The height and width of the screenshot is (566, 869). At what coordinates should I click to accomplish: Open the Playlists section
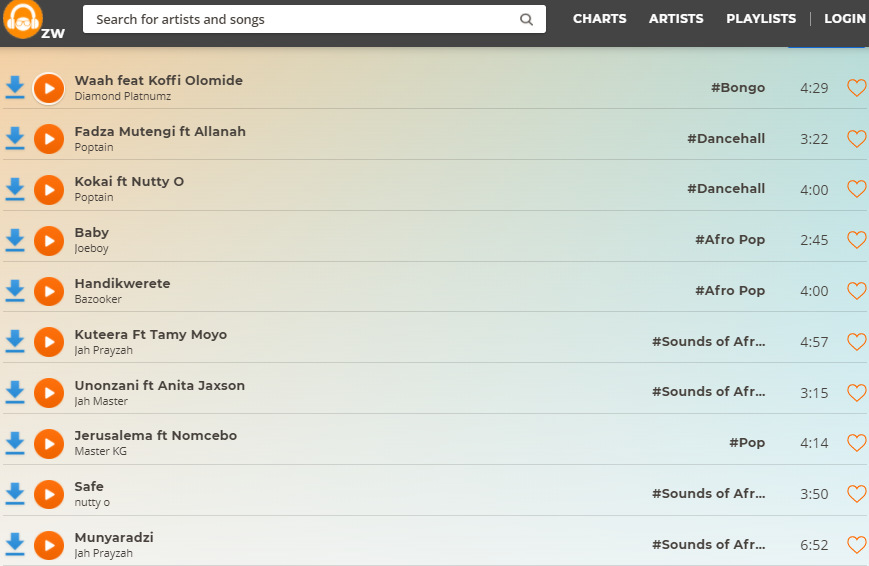click(761, 19)
